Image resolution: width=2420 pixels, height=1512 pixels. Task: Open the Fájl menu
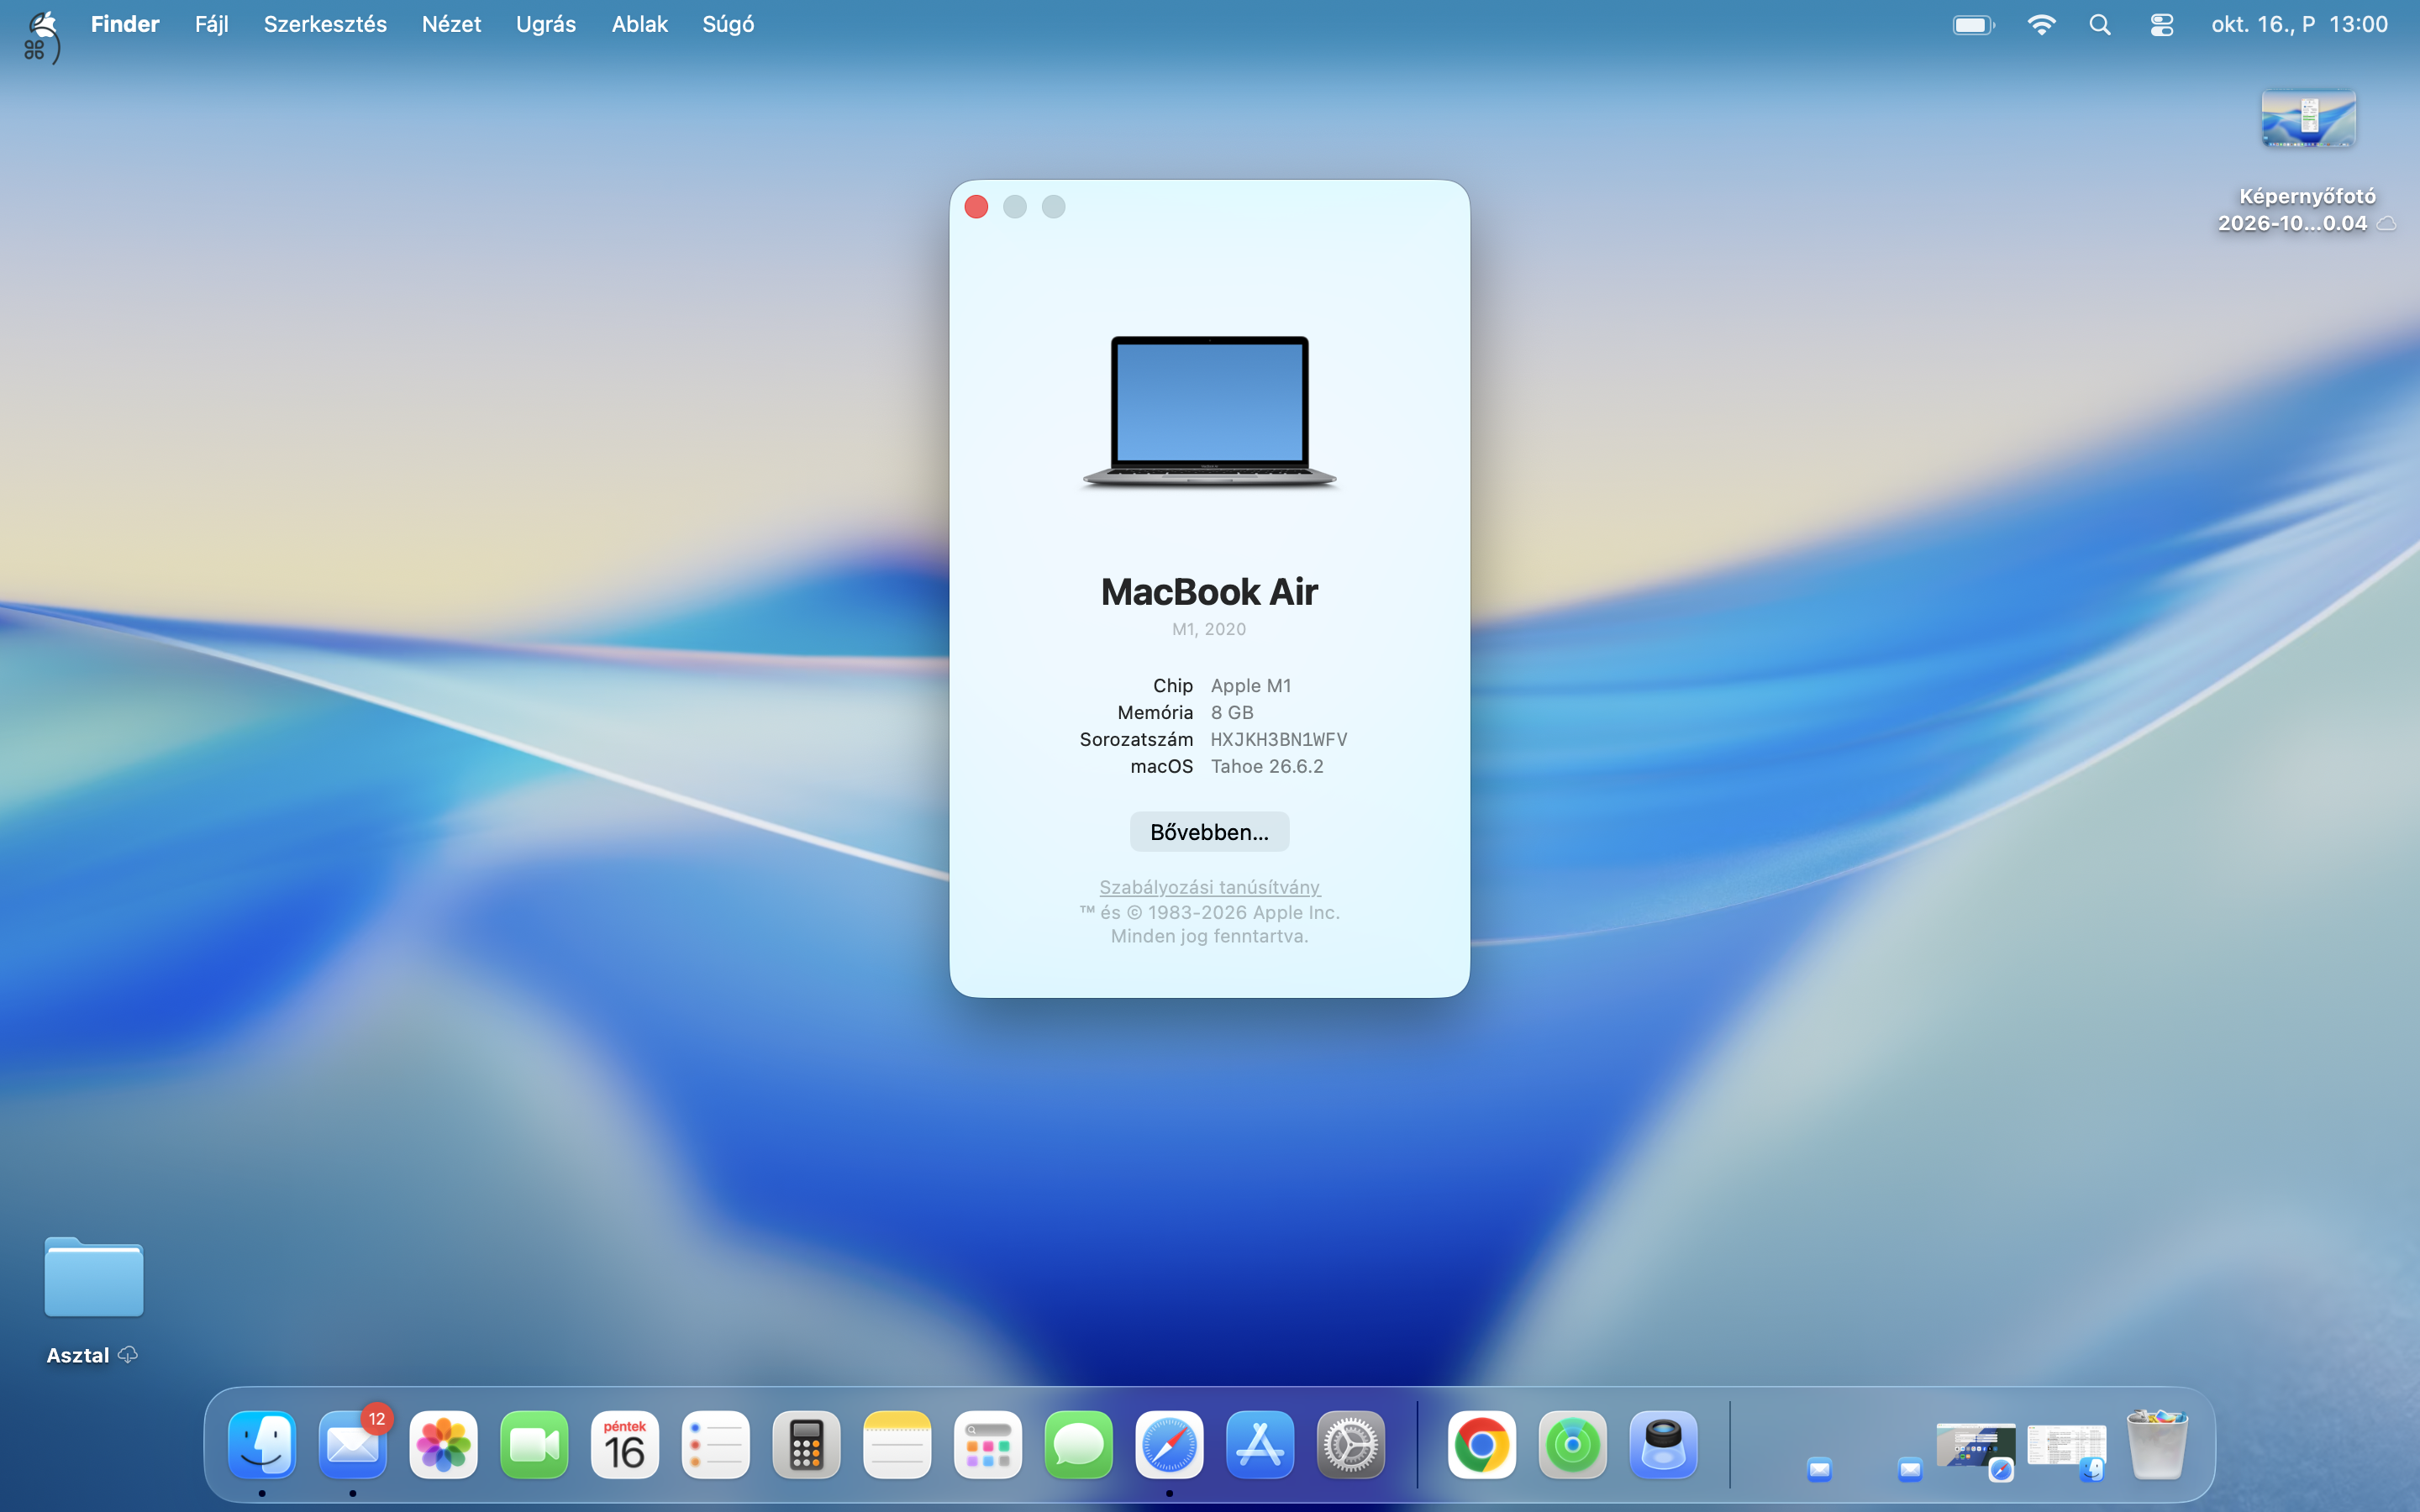(x=212, y=24)
